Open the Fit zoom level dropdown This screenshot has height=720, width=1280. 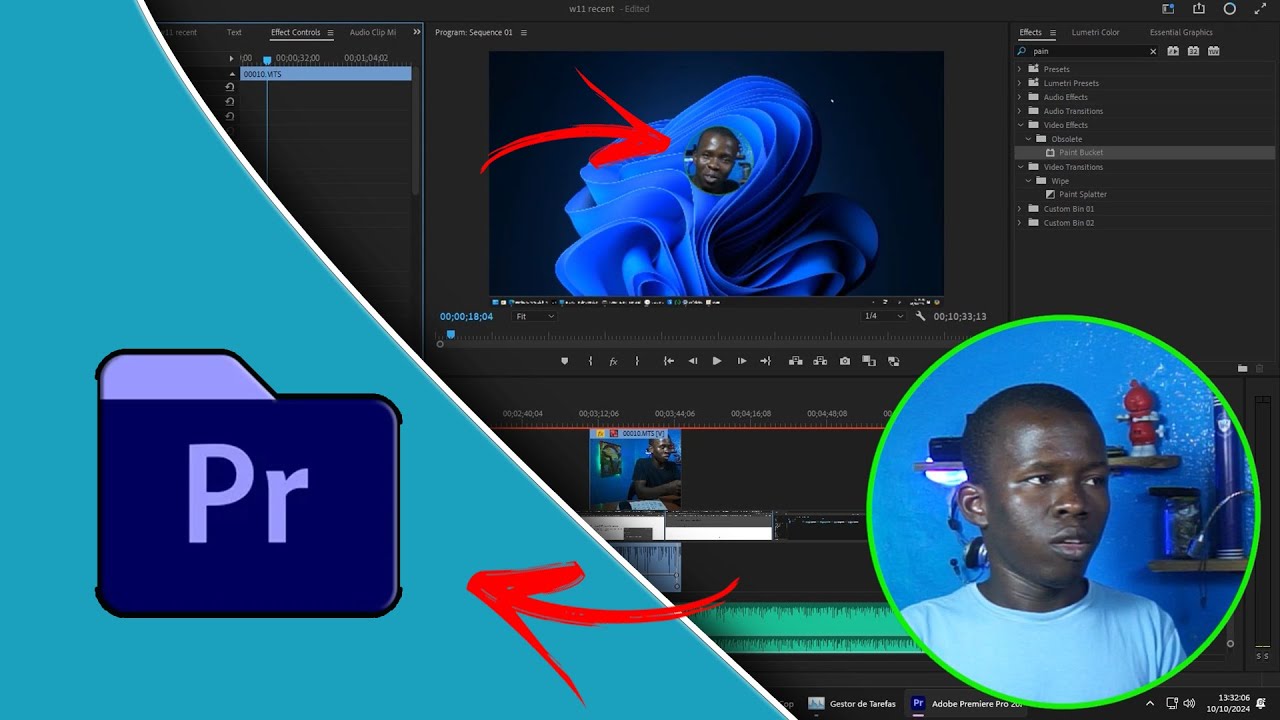coord(535,316)
